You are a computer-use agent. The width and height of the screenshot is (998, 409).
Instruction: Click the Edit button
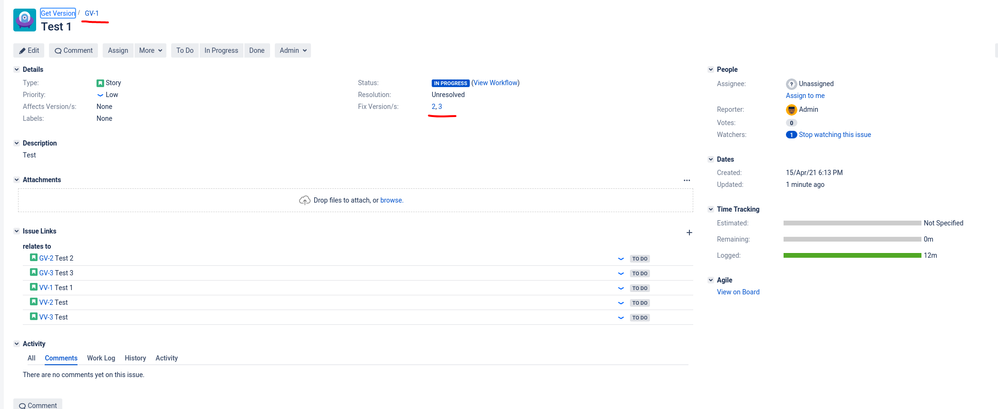(29, 50)
